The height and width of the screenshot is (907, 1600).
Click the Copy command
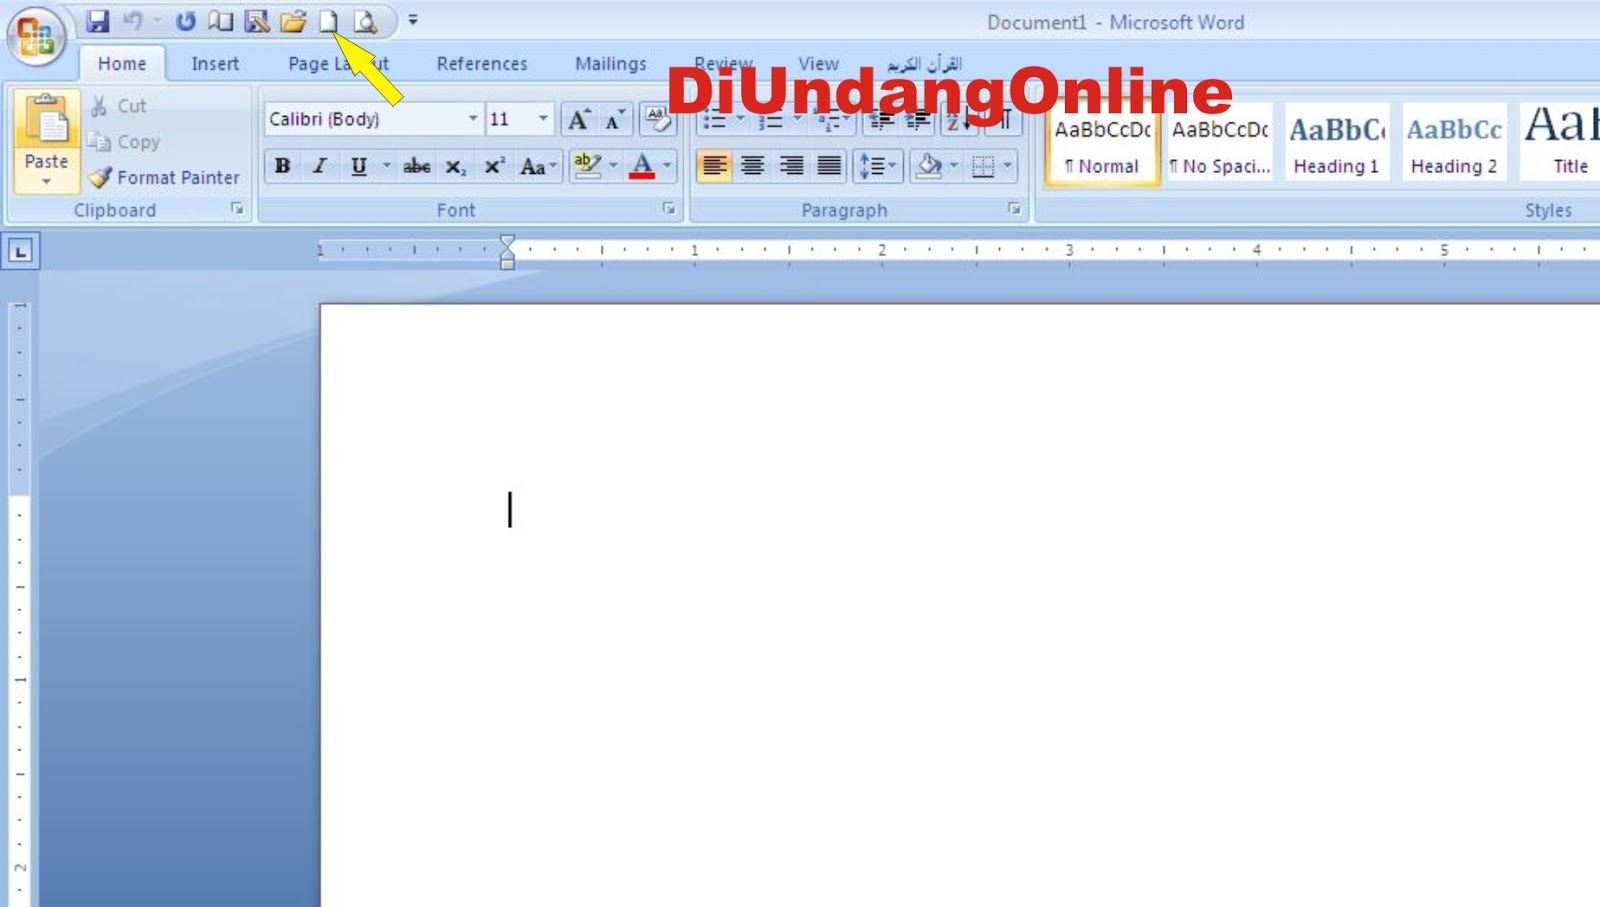click(x=123, y=142)
